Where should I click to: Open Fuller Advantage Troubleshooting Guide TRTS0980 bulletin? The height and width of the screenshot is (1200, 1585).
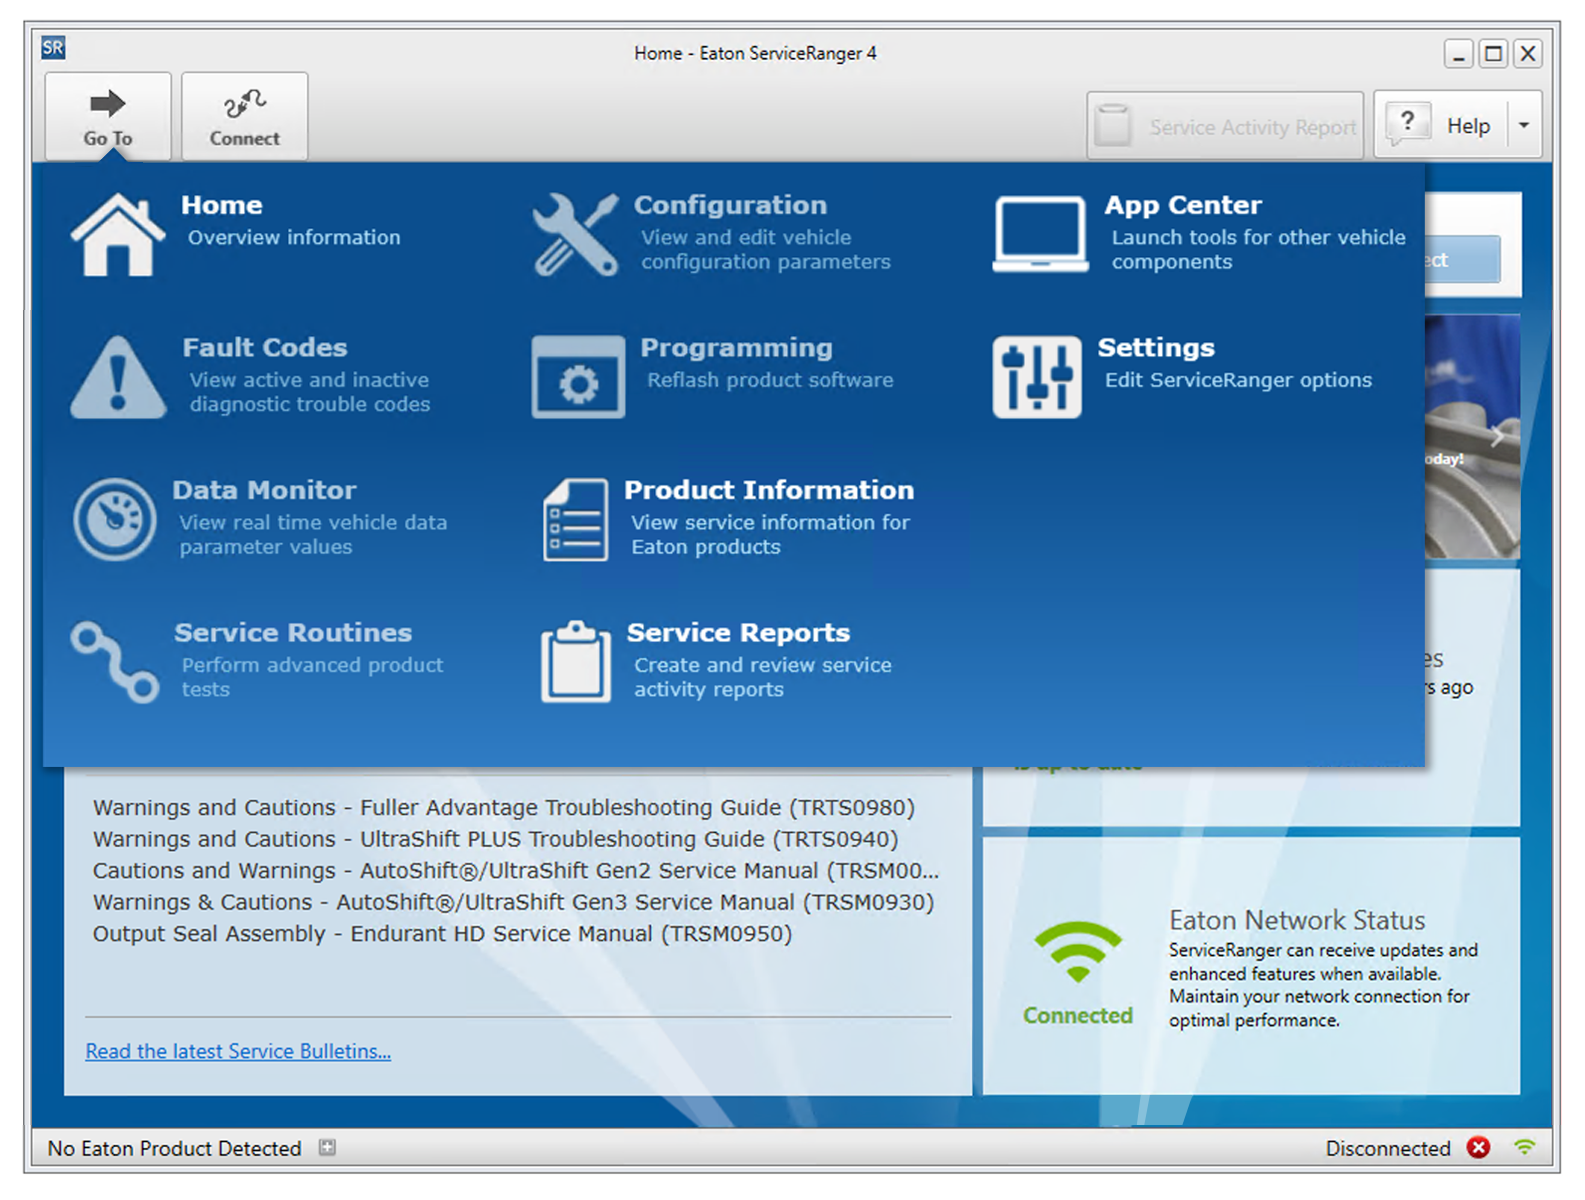pyautogui.click(x=504, y=807)
